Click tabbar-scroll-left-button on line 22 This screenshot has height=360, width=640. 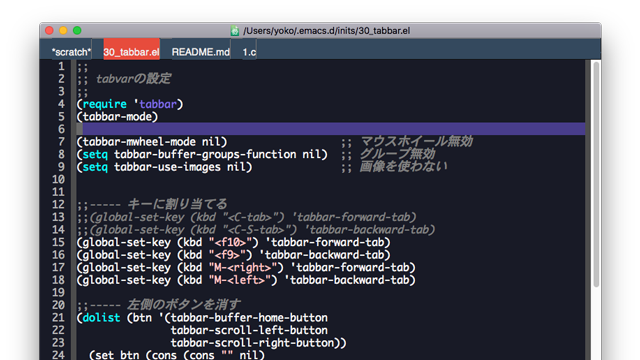pyautogui.click(x=249, y=330)
